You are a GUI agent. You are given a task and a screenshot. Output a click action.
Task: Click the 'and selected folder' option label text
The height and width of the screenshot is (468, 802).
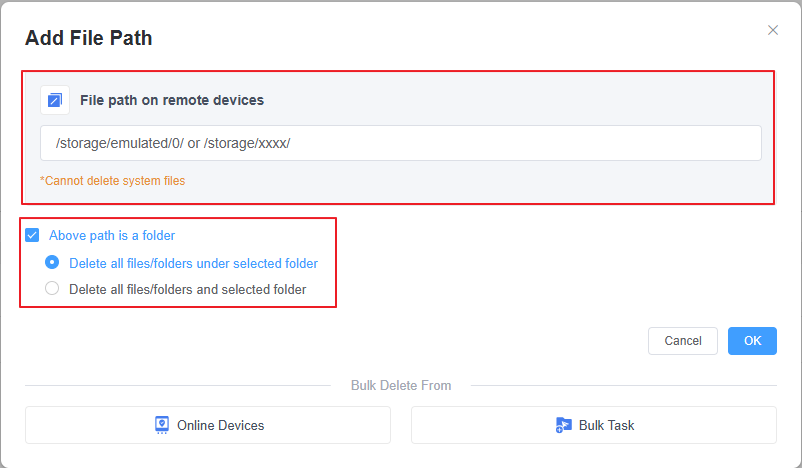click(187, 290)
